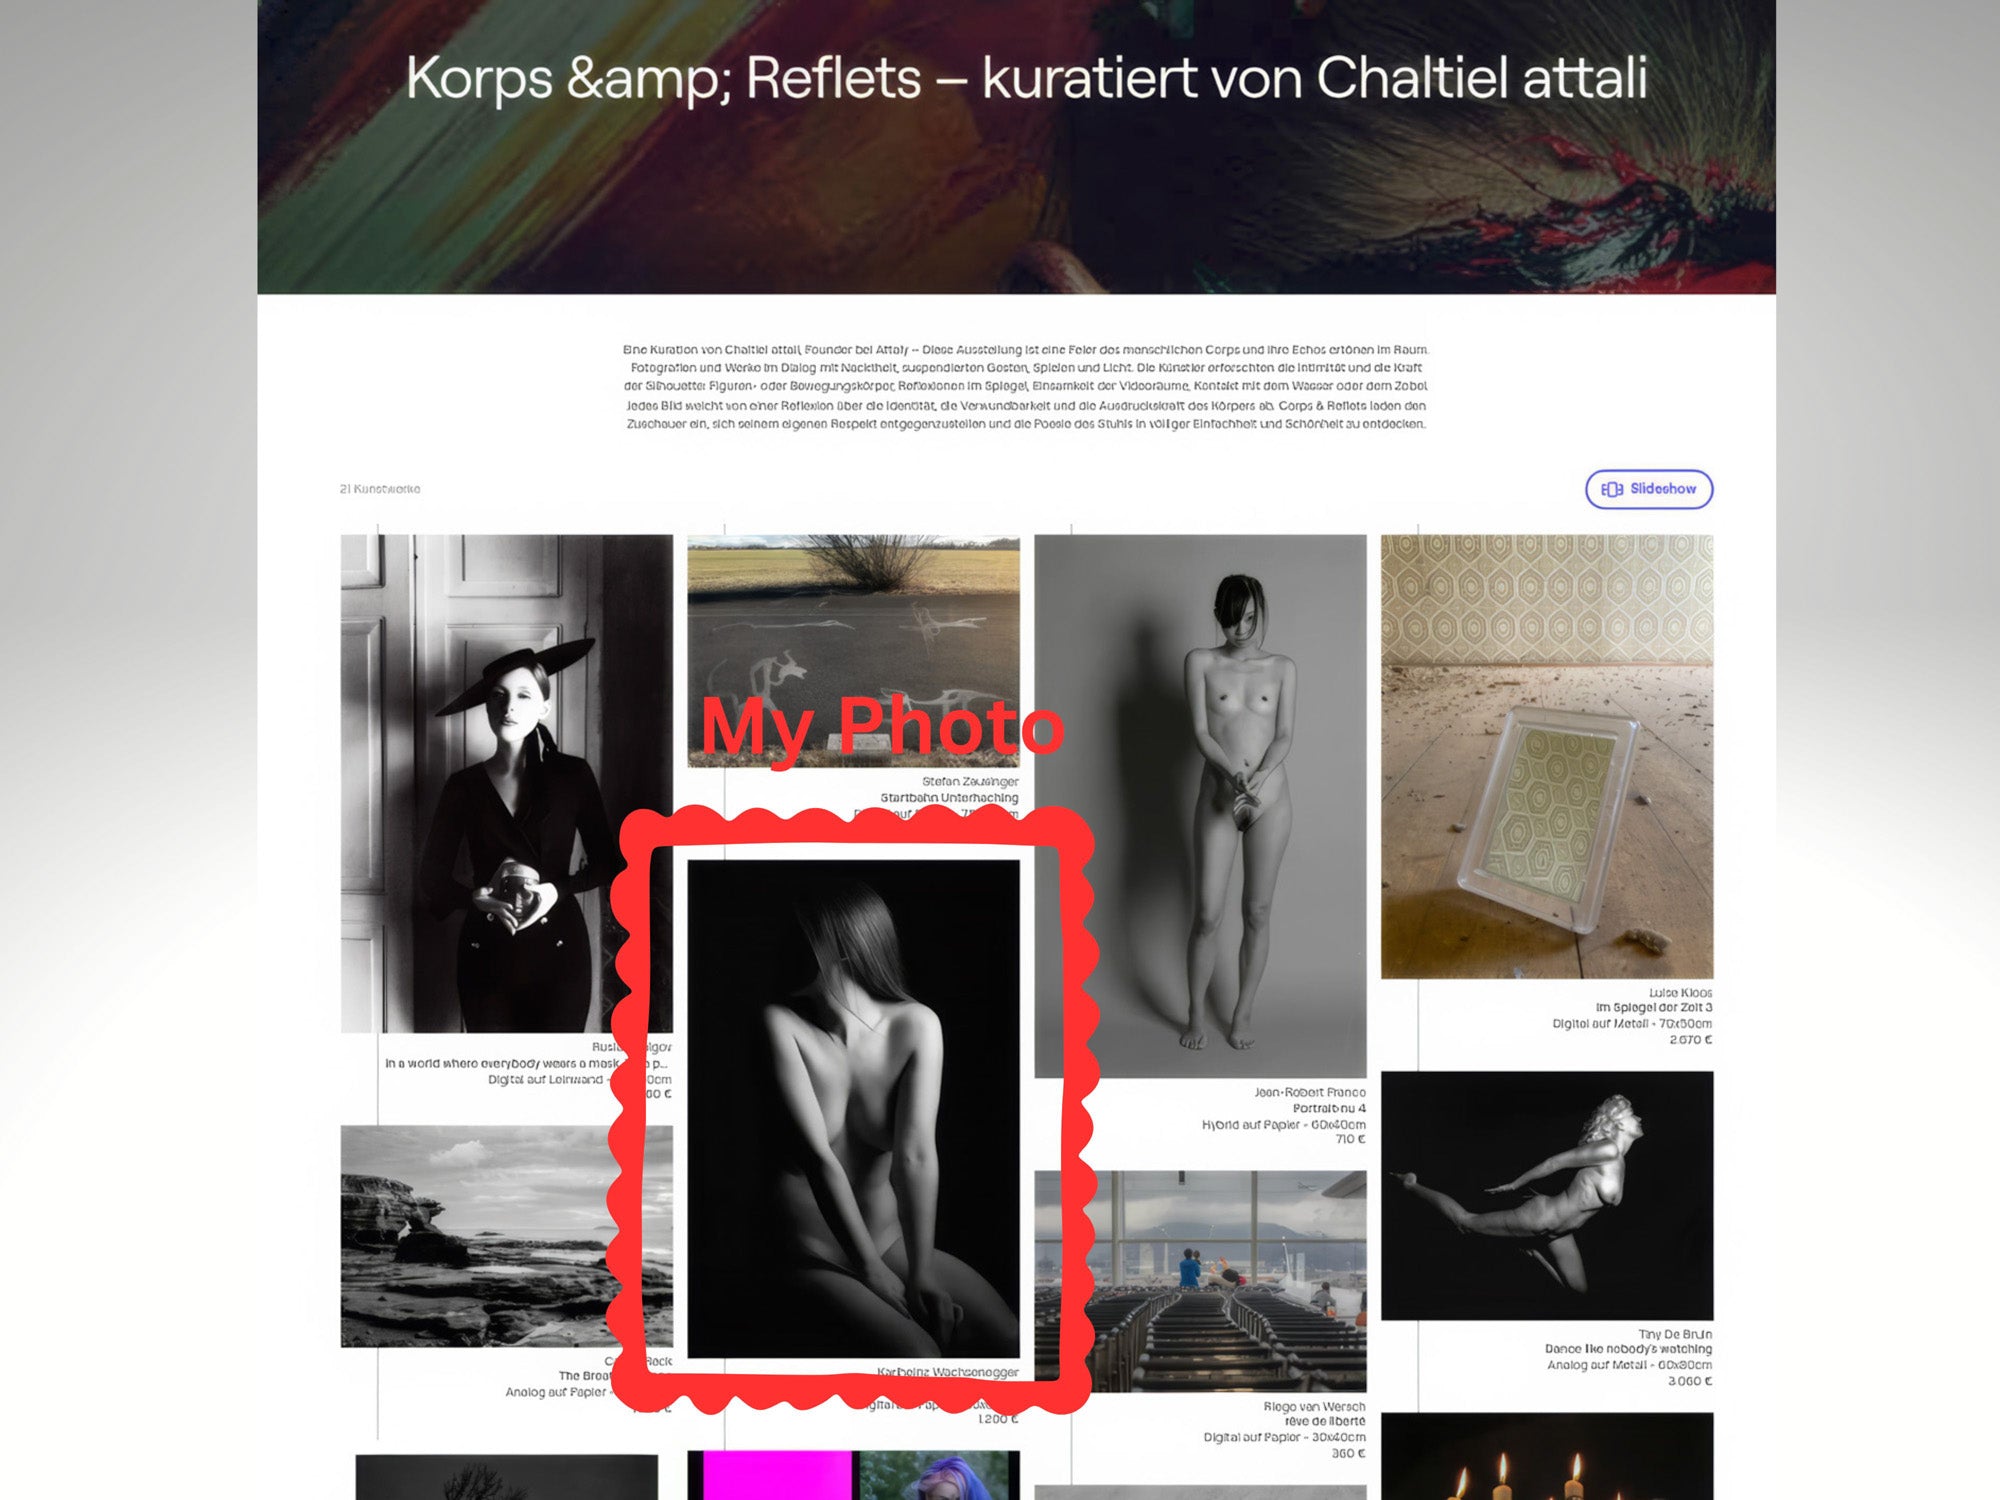Viewport: 2000px width, 1500px height.
Task: Open the magenta and blue-haired artwork thumbnail
Action: (x=853, y=1475)
